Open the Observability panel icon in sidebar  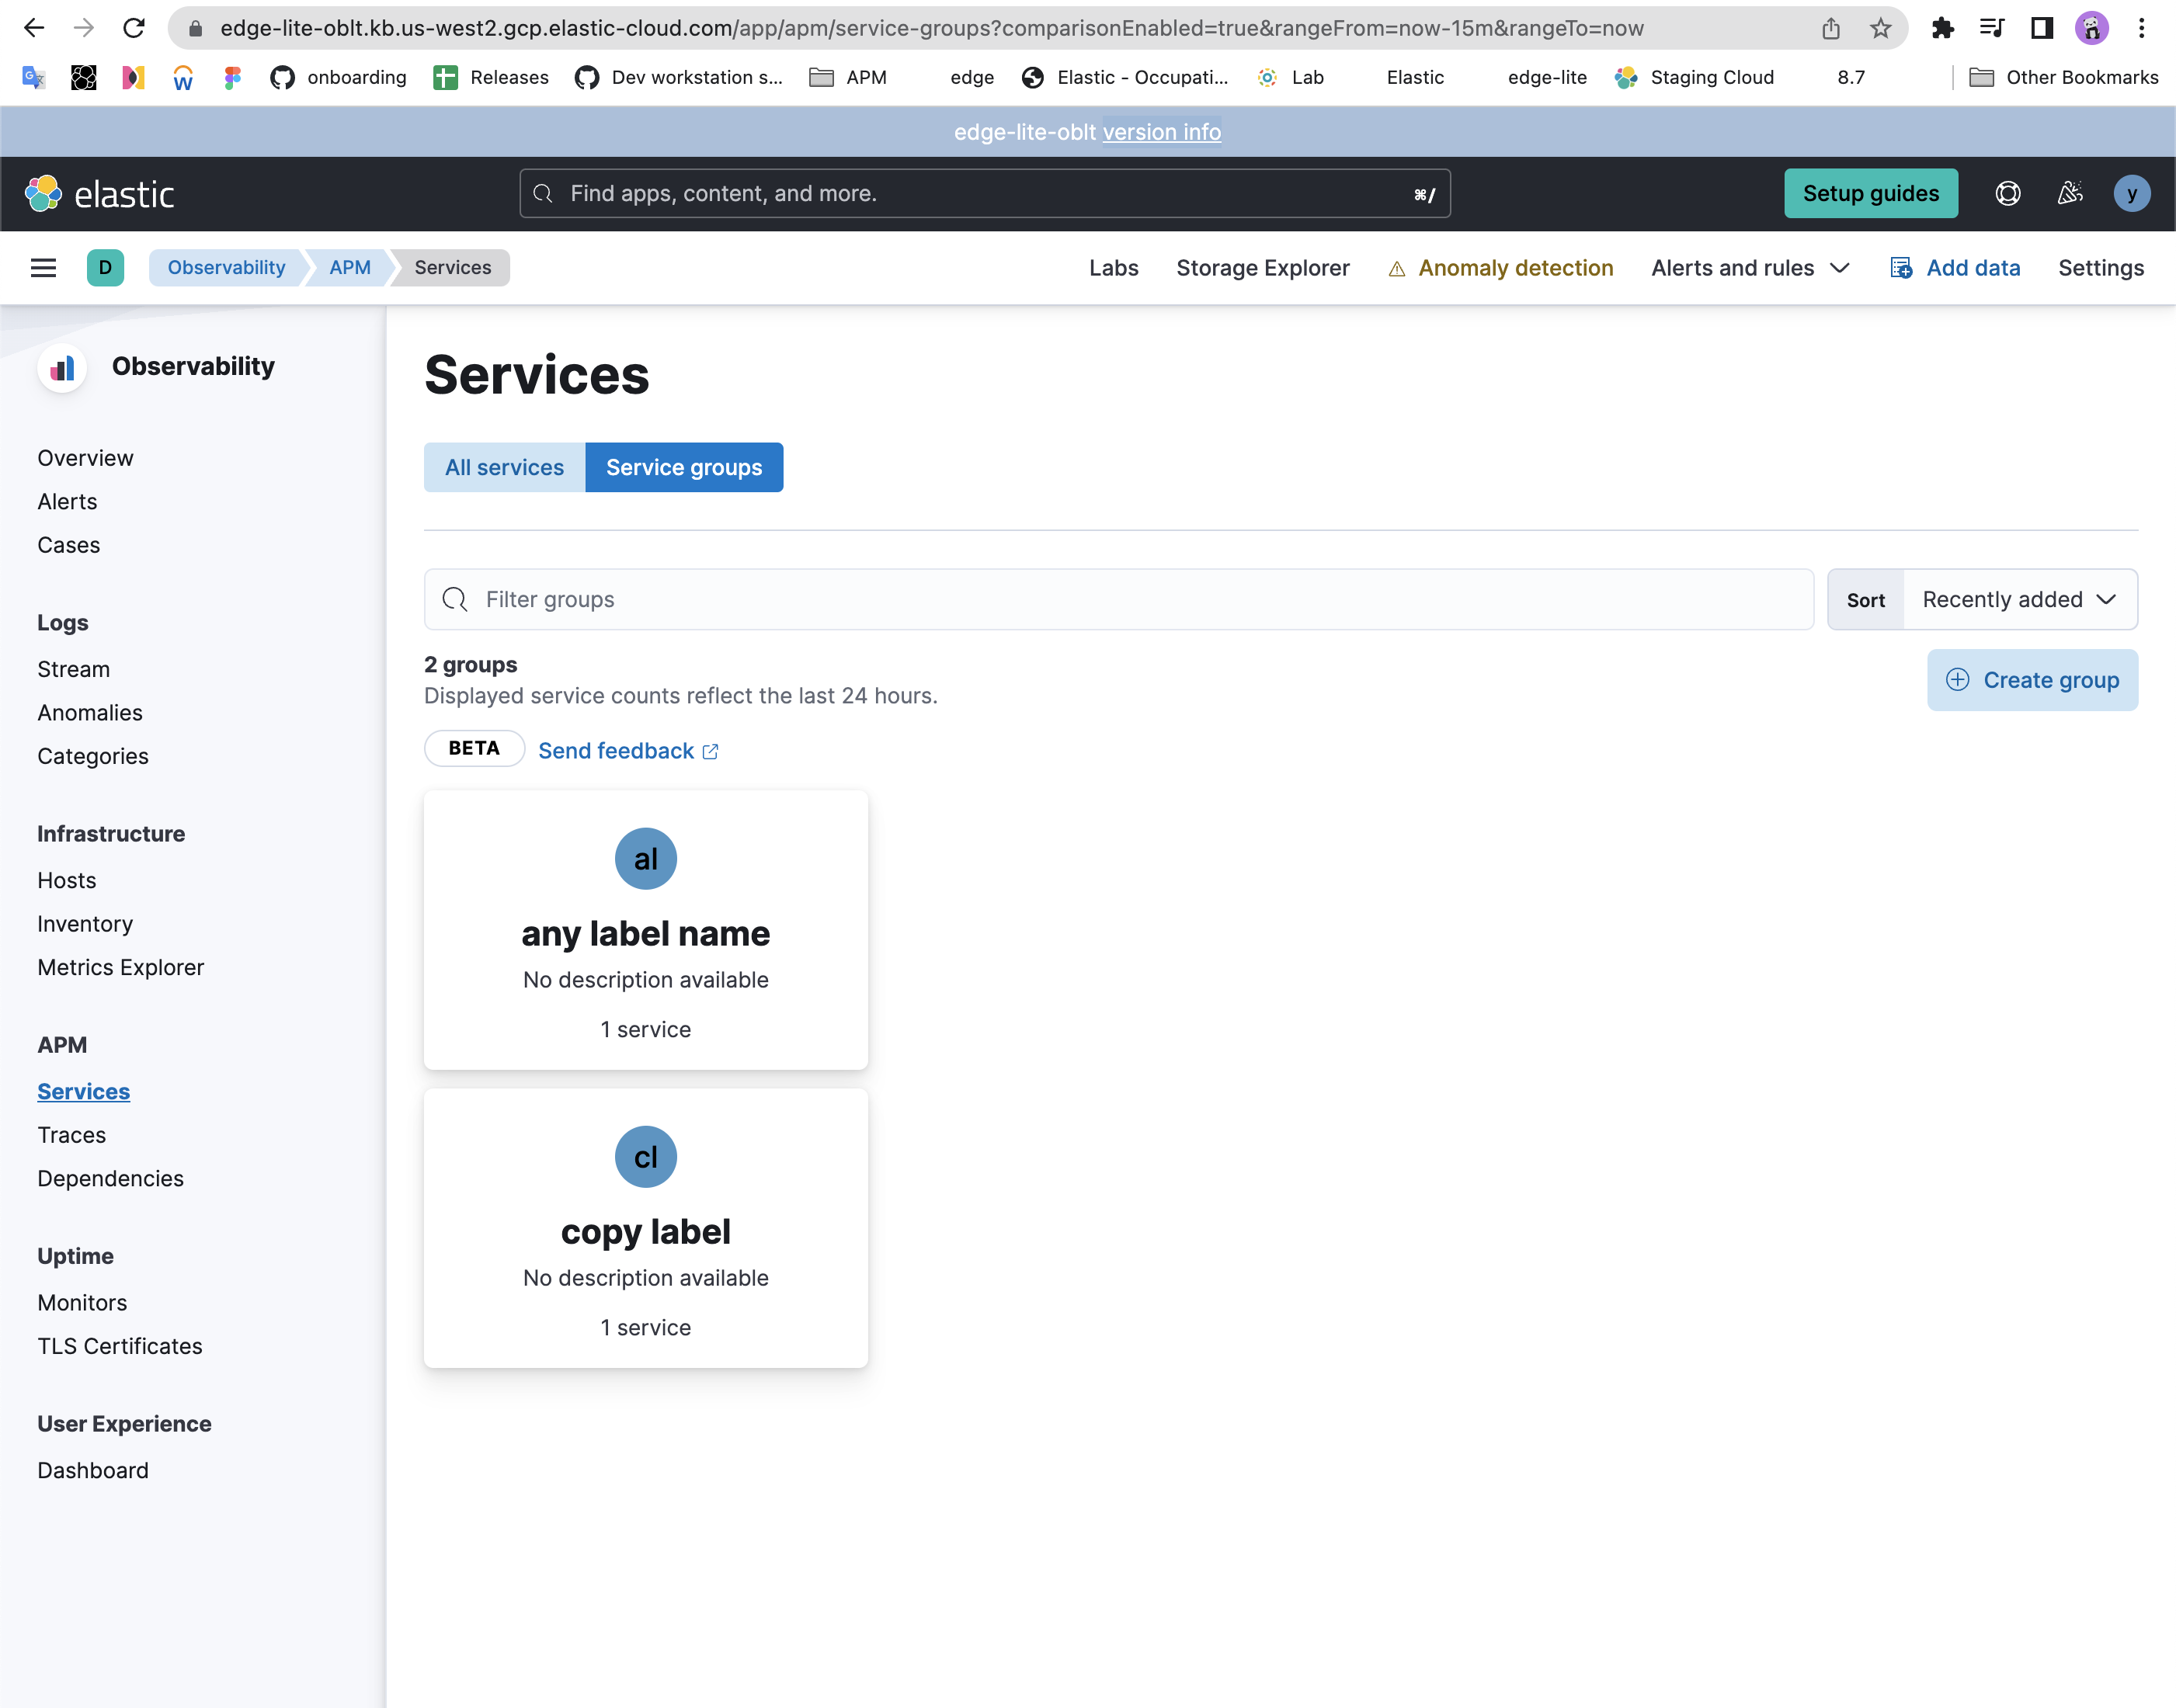pos(62,368)
